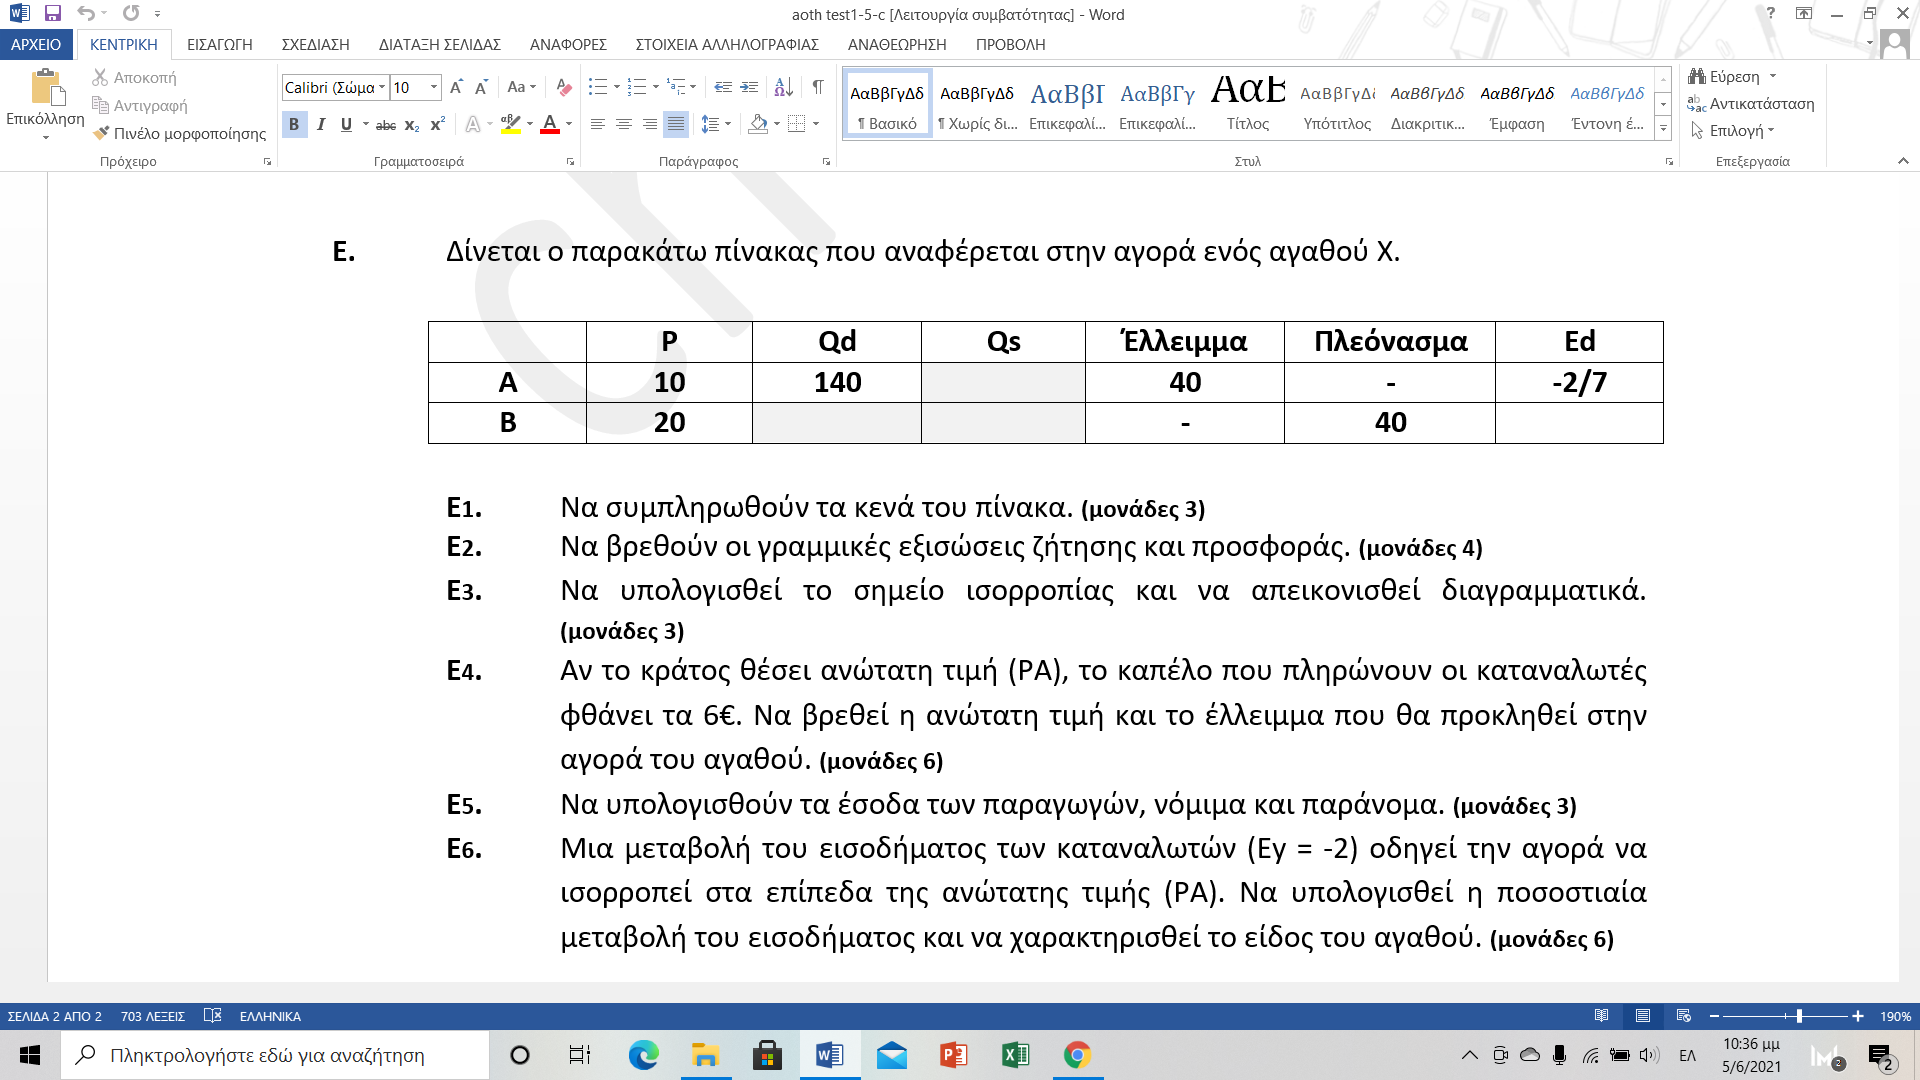Click the Undo arrow icon
The height and width of the screenshot is (1080, 1920).
pos(86,14)
